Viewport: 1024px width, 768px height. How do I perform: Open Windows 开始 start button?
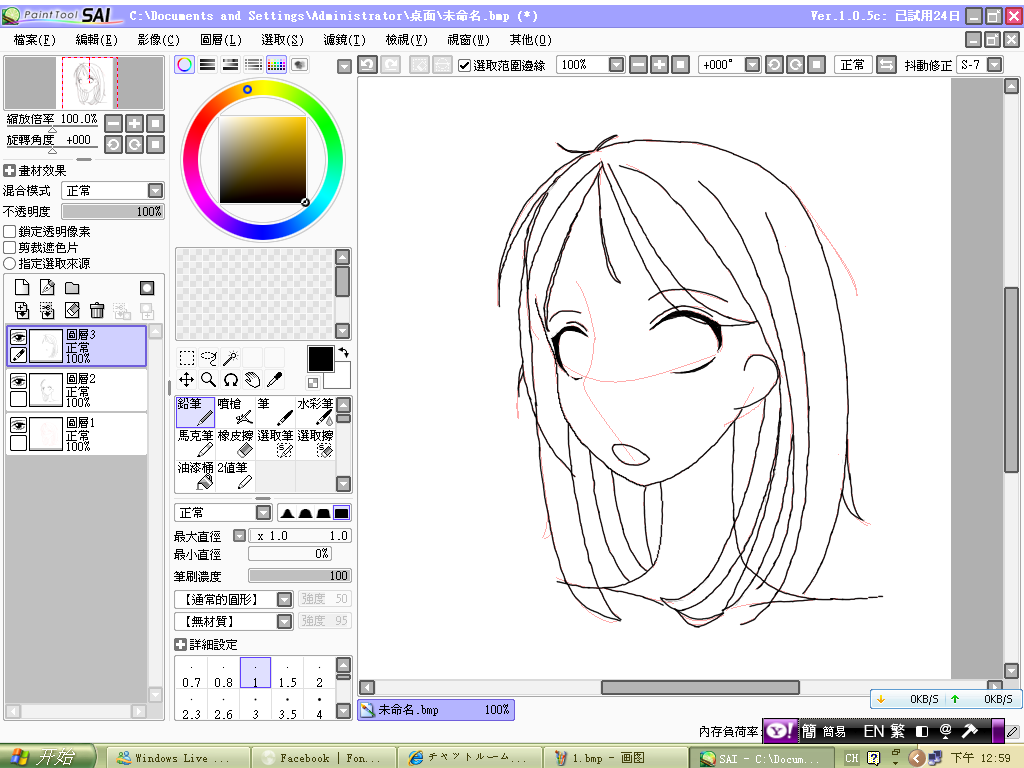pyautogui.click(x=48, y=757)
